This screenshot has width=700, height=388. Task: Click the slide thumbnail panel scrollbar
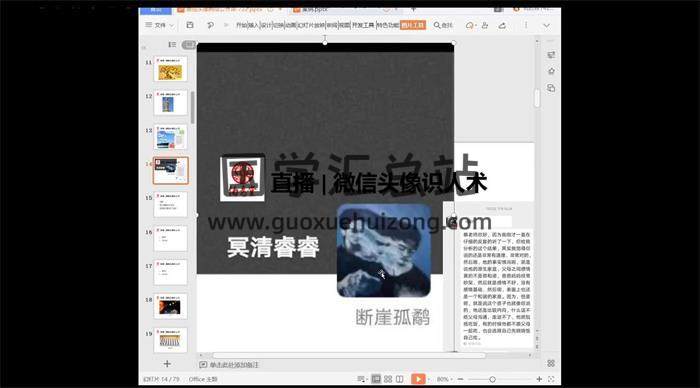192,107
